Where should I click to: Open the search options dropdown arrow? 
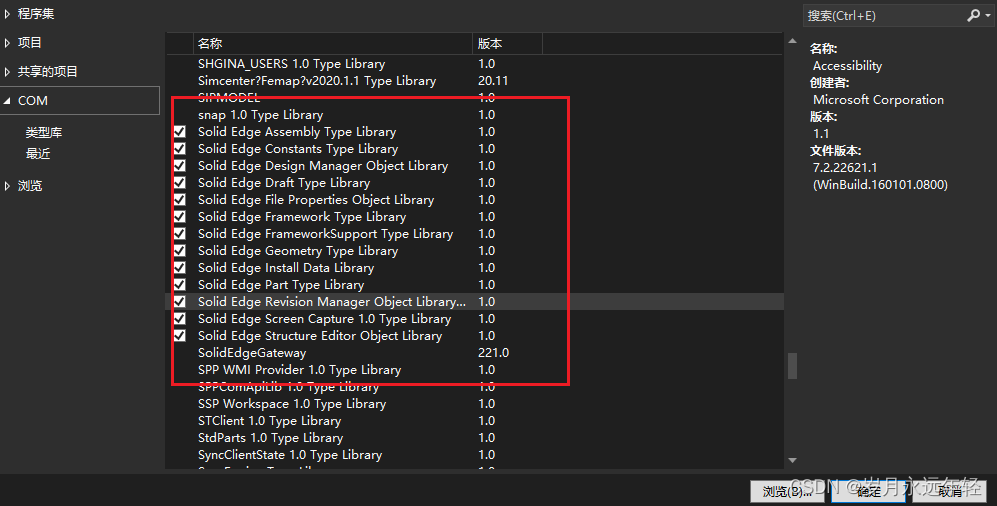tap(988, 15)
